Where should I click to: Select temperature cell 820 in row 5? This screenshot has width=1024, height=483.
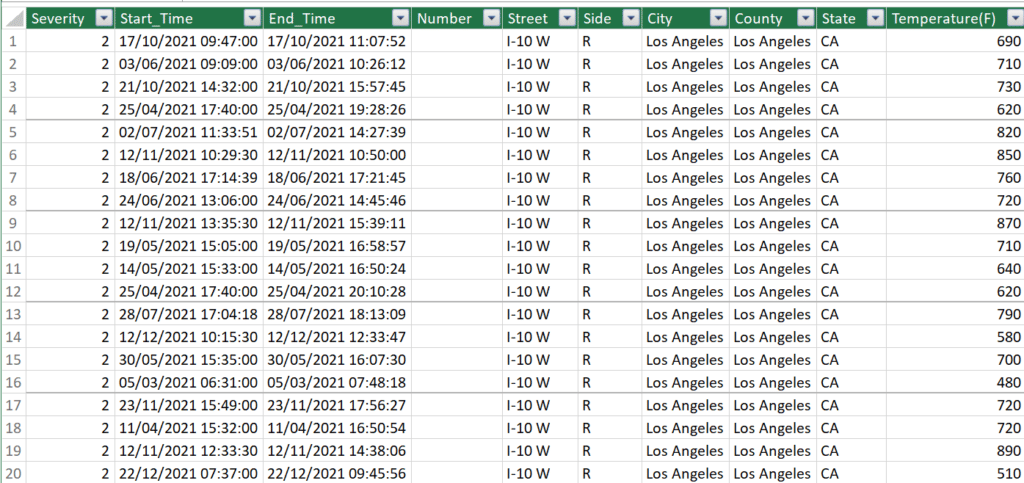click(x=955, y=132)
